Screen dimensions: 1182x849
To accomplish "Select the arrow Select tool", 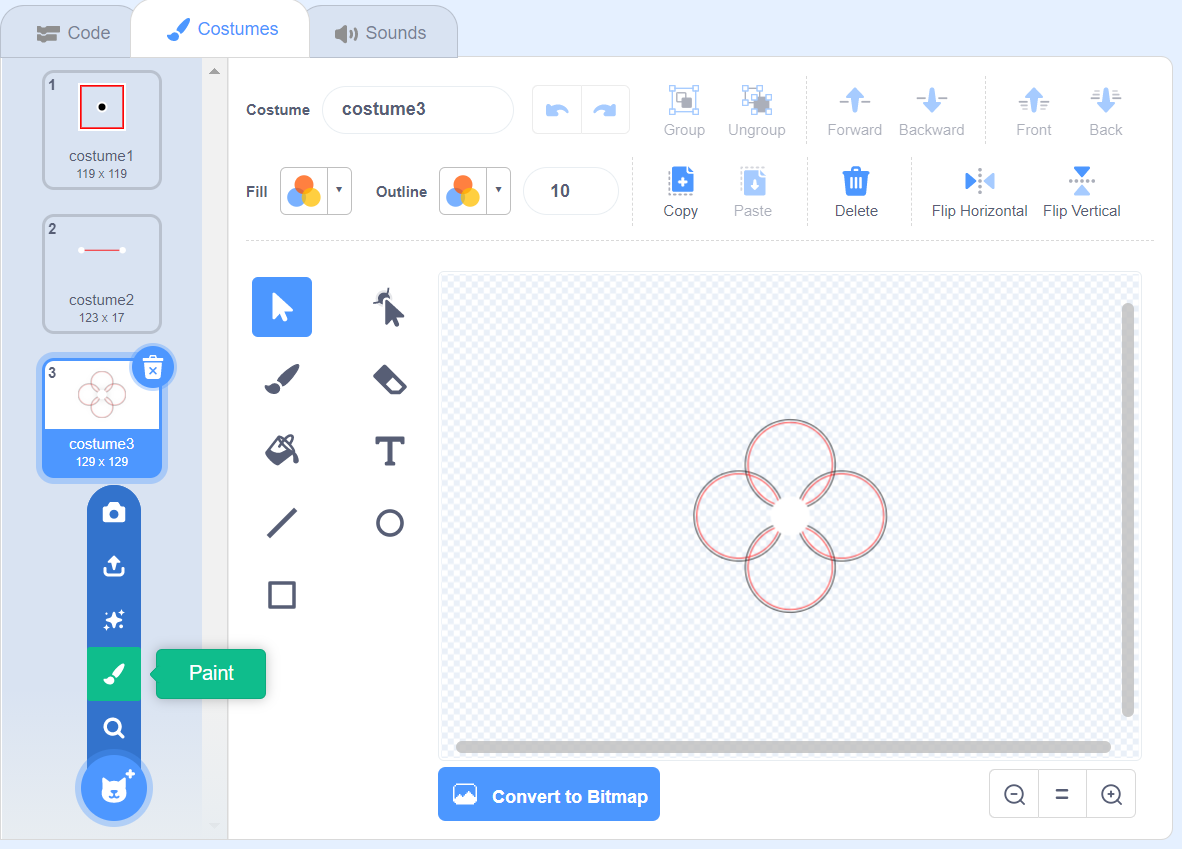I will (x=281, y=307).
